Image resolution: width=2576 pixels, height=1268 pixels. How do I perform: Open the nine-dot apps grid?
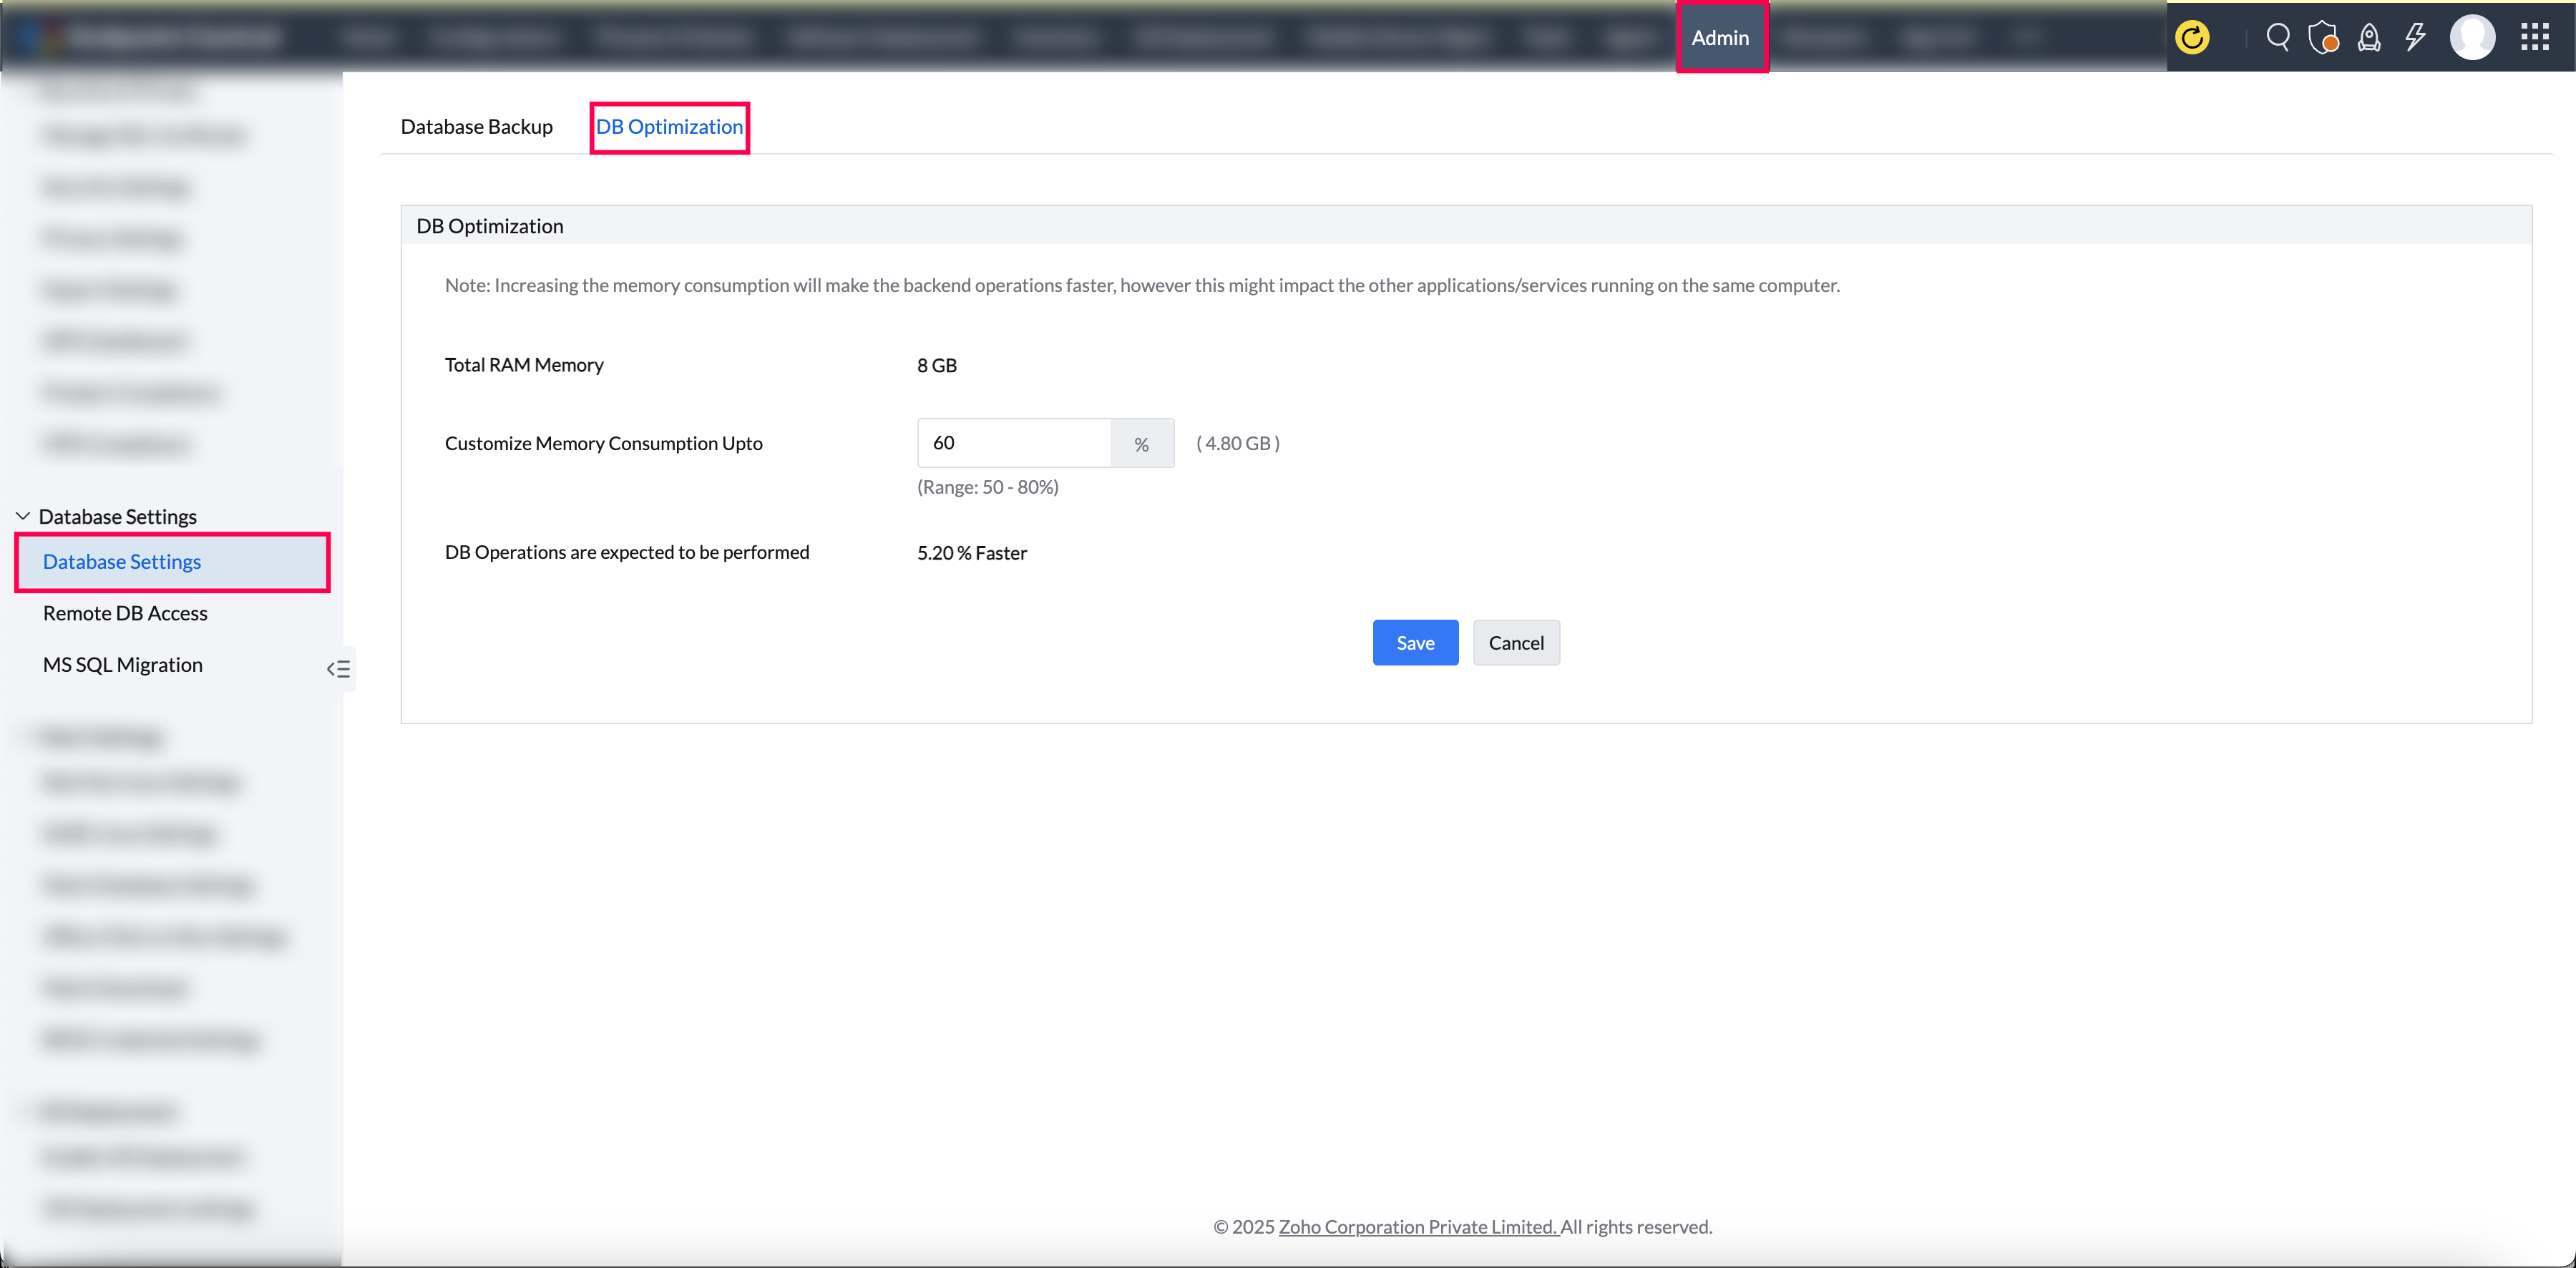2534,38
